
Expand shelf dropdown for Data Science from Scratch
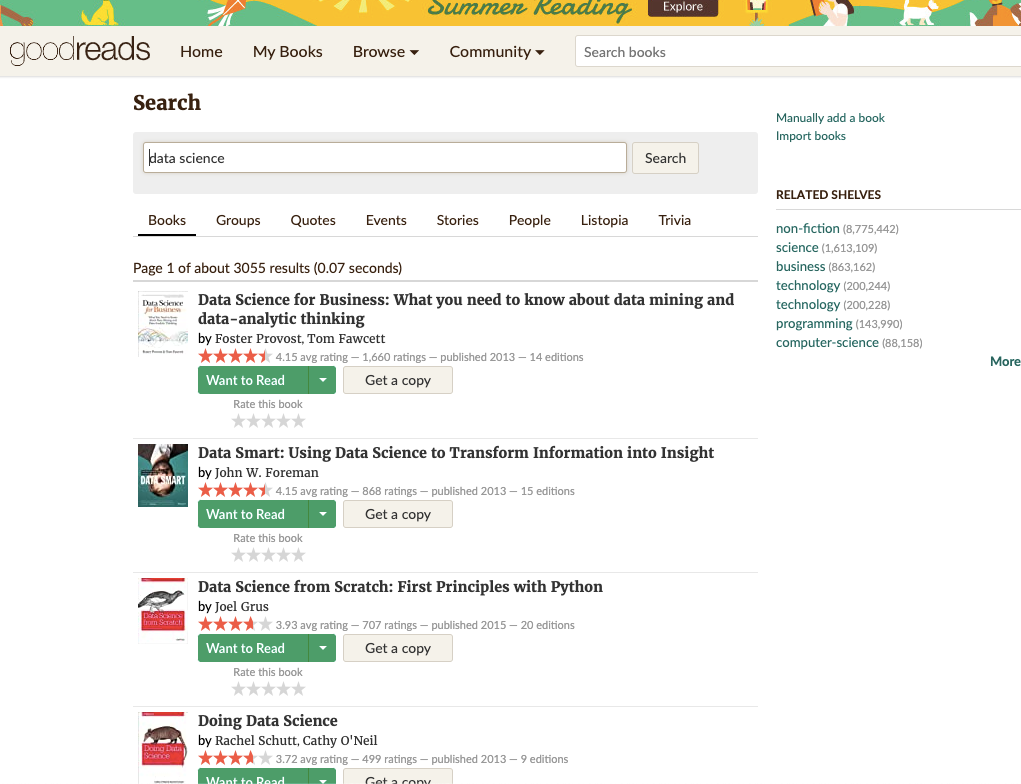tap(322, 648)
